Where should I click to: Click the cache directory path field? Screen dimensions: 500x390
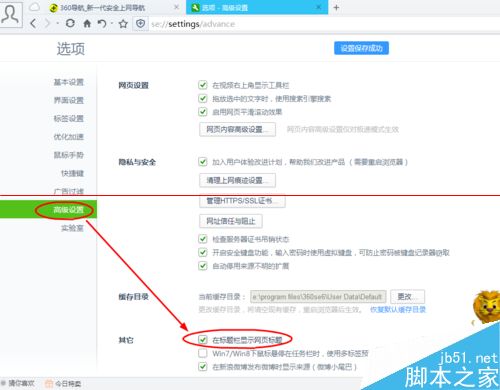tap(318, 296)
